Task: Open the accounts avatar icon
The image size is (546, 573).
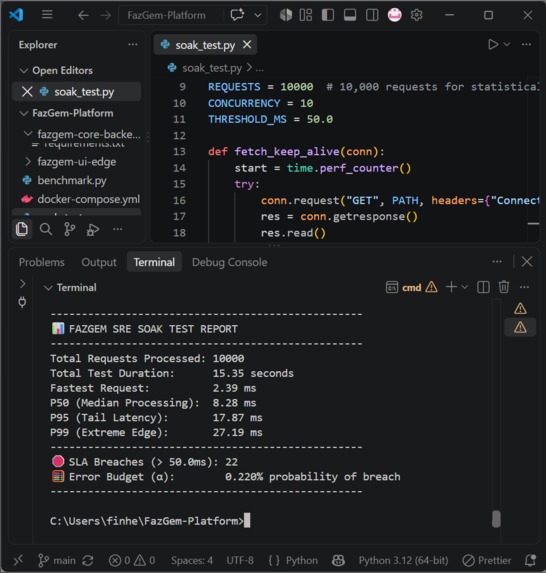Action: pos(394,15)
